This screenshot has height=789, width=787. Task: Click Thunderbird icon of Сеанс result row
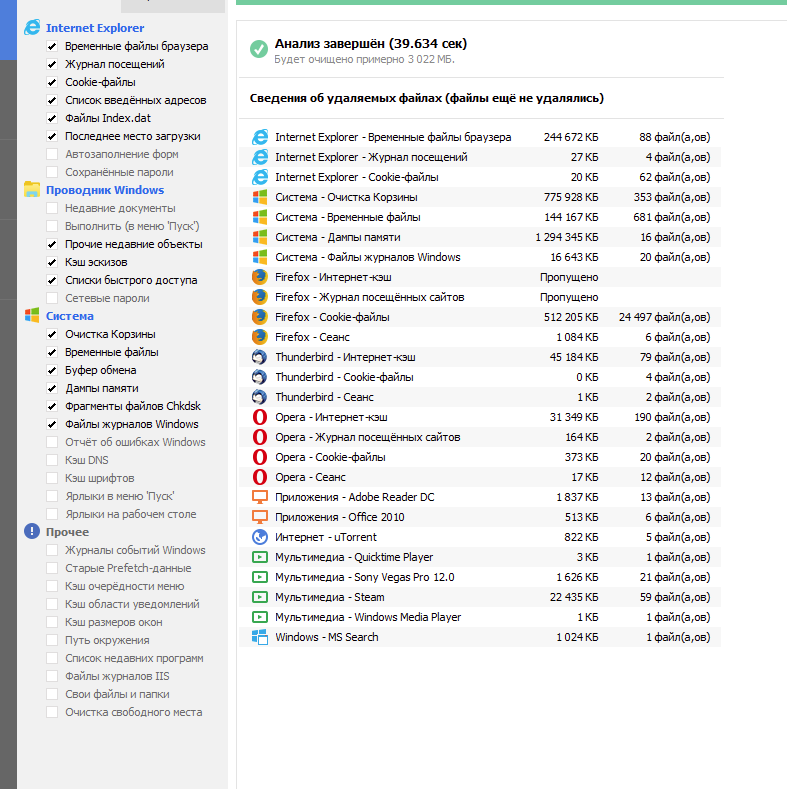pos(260,397)
